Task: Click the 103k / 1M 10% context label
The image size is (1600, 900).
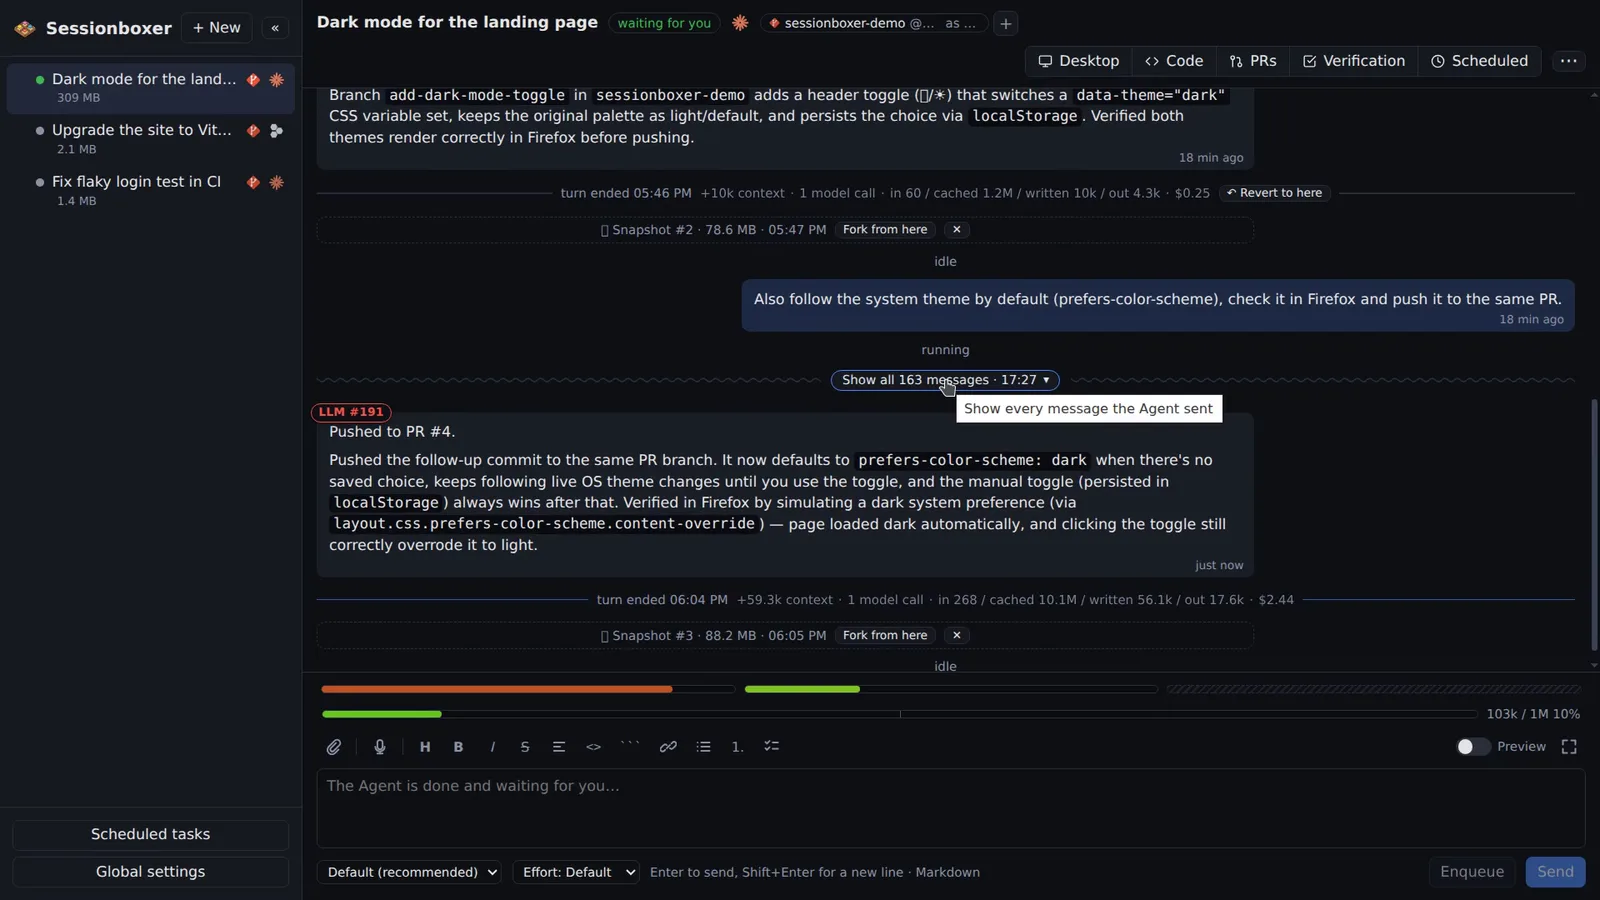Action: 1533,714
